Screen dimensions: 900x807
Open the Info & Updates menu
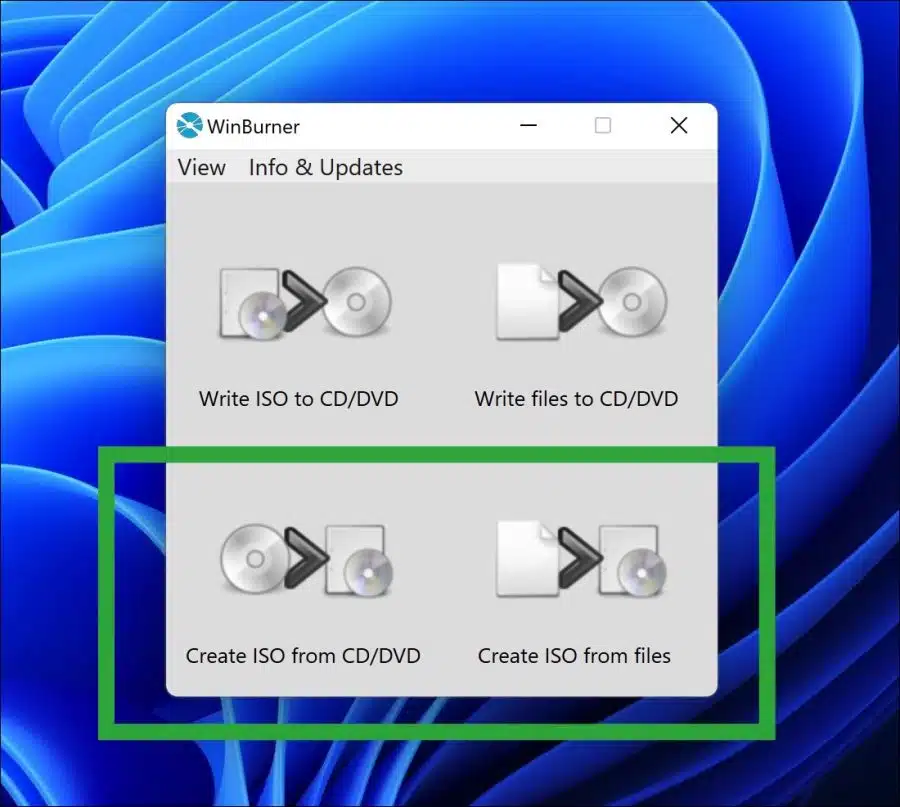[x=325, y=168]
